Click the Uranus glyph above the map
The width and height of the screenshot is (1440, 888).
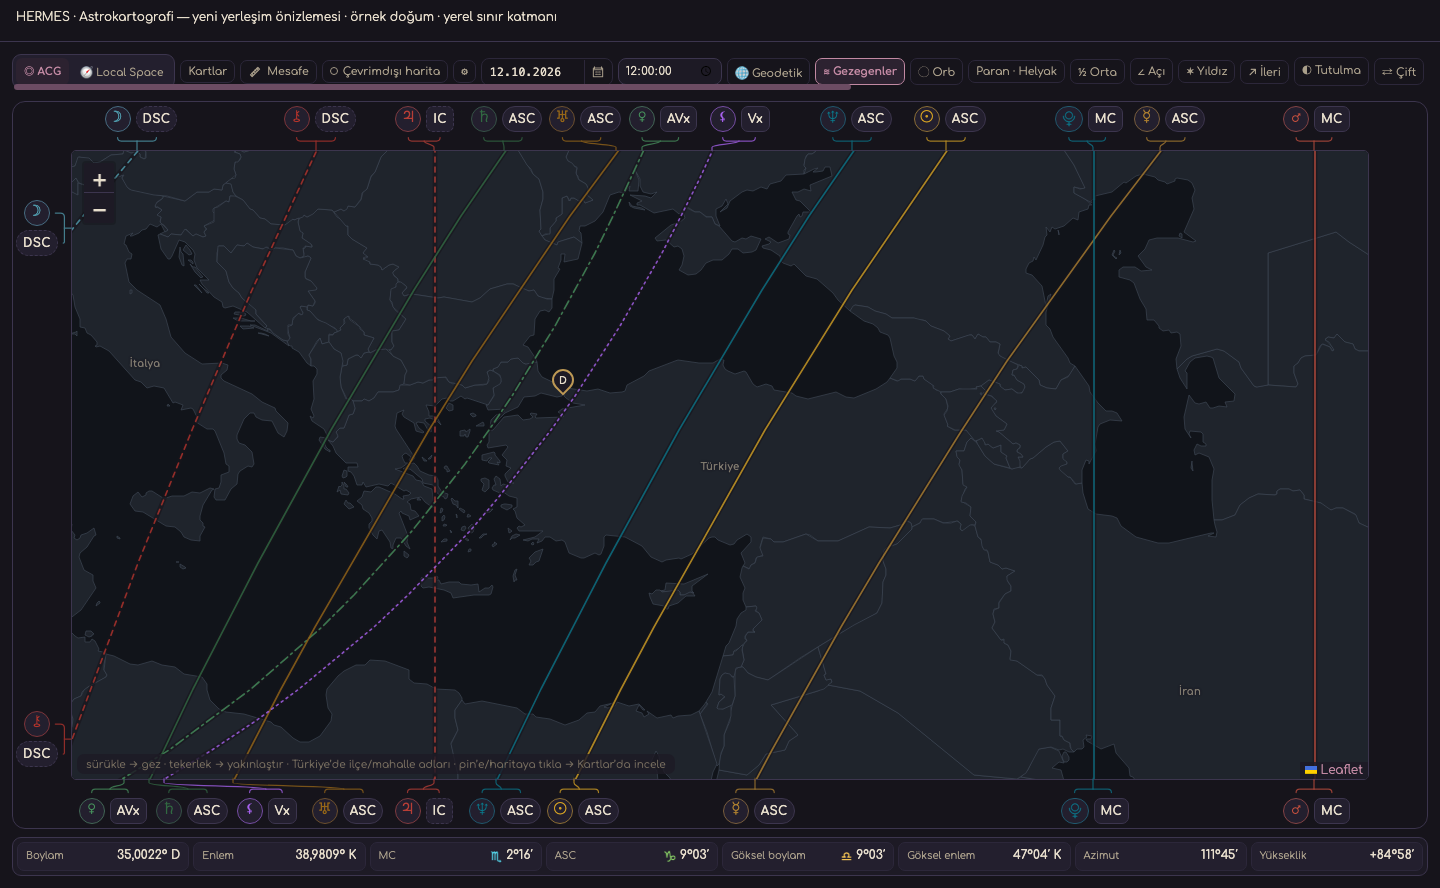(x=562, y=118)
